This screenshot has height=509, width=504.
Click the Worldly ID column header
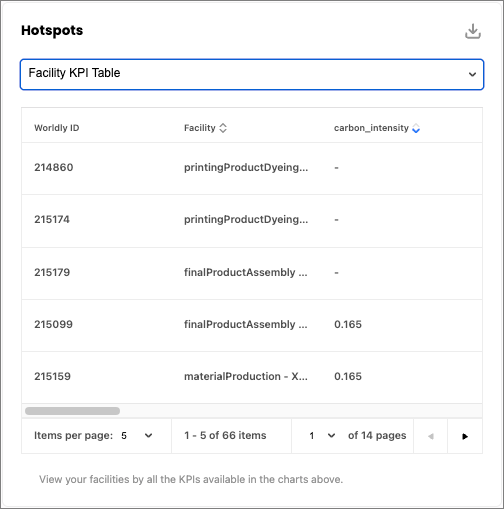[57, 128]
